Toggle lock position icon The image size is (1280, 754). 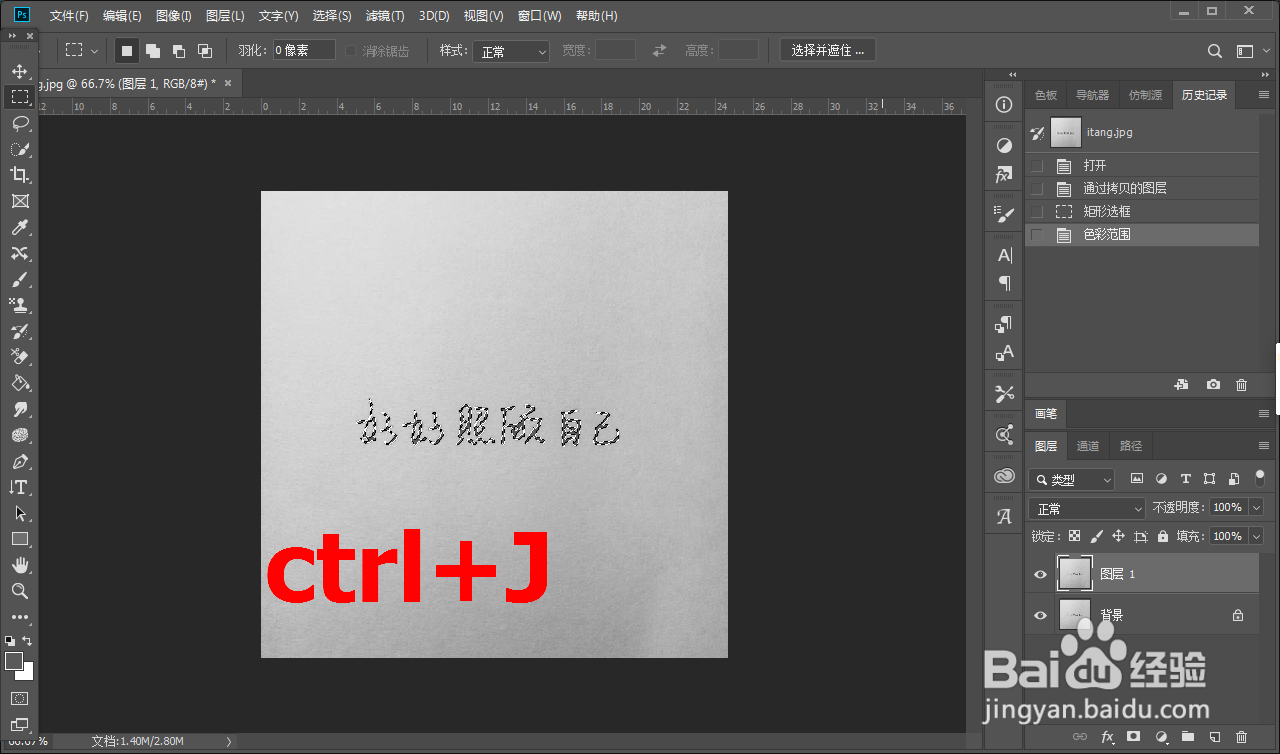coord(1118,536)
